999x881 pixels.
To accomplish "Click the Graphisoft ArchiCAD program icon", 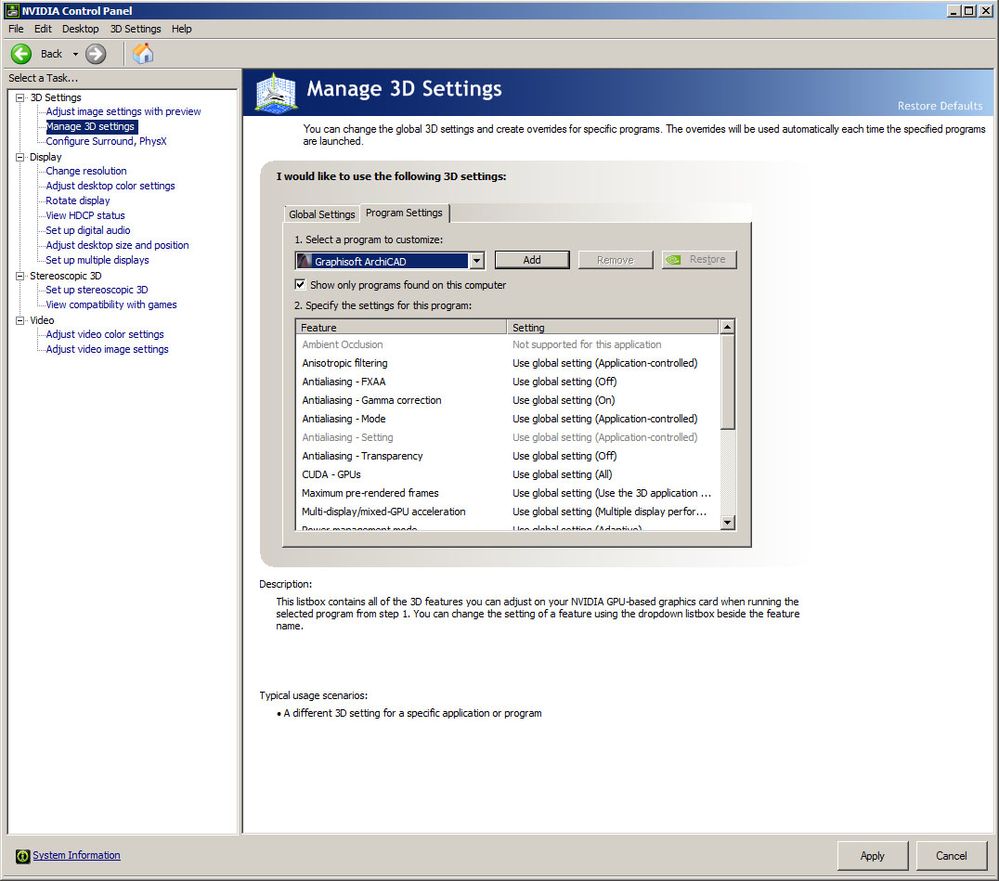I will (304, 260).
